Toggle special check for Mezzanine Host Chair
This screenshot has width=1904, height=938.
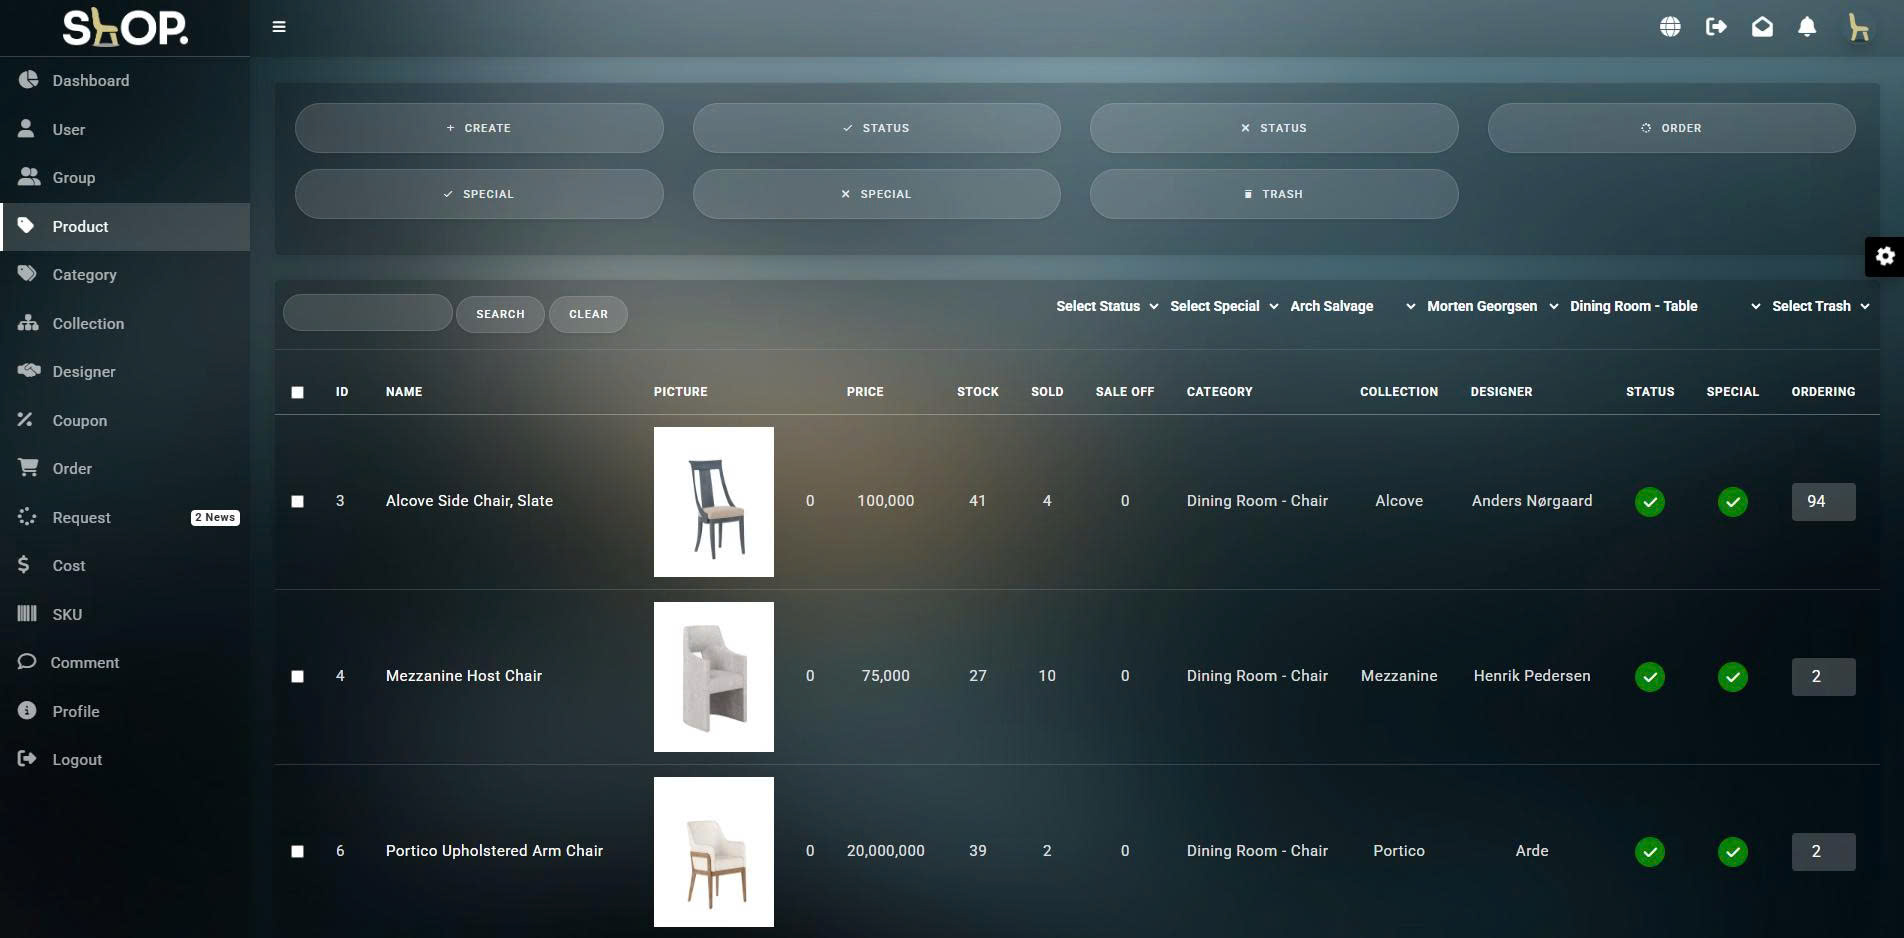coord(1732,677)
